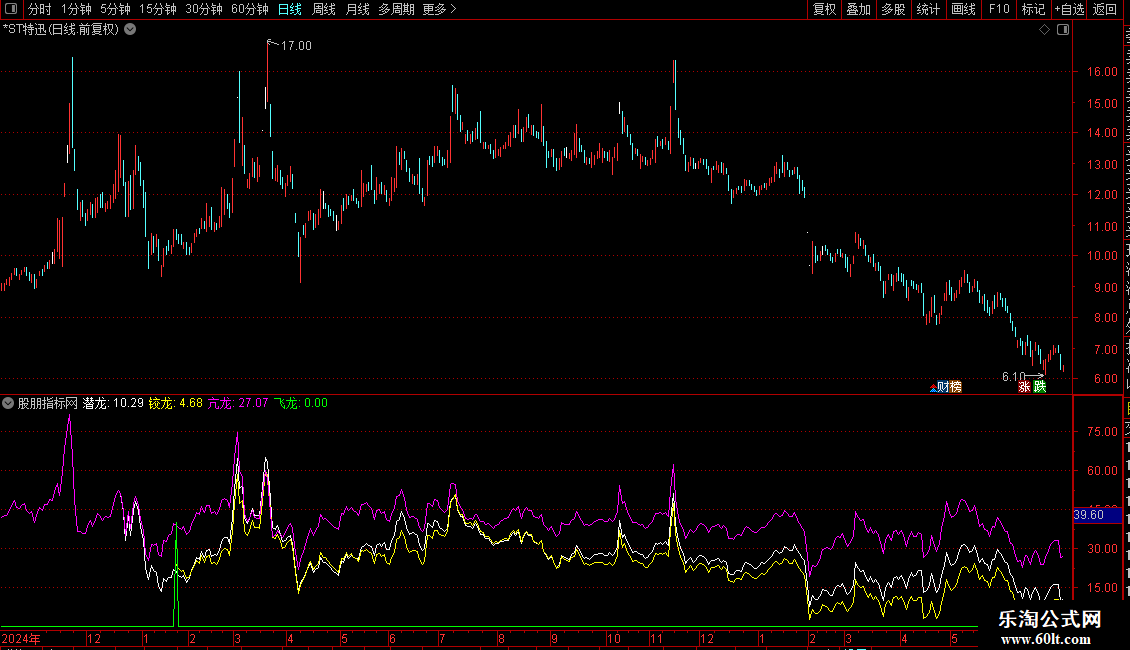
Task: Click the 亢龙: 27.07 indicator value
Action: [238, 404]
